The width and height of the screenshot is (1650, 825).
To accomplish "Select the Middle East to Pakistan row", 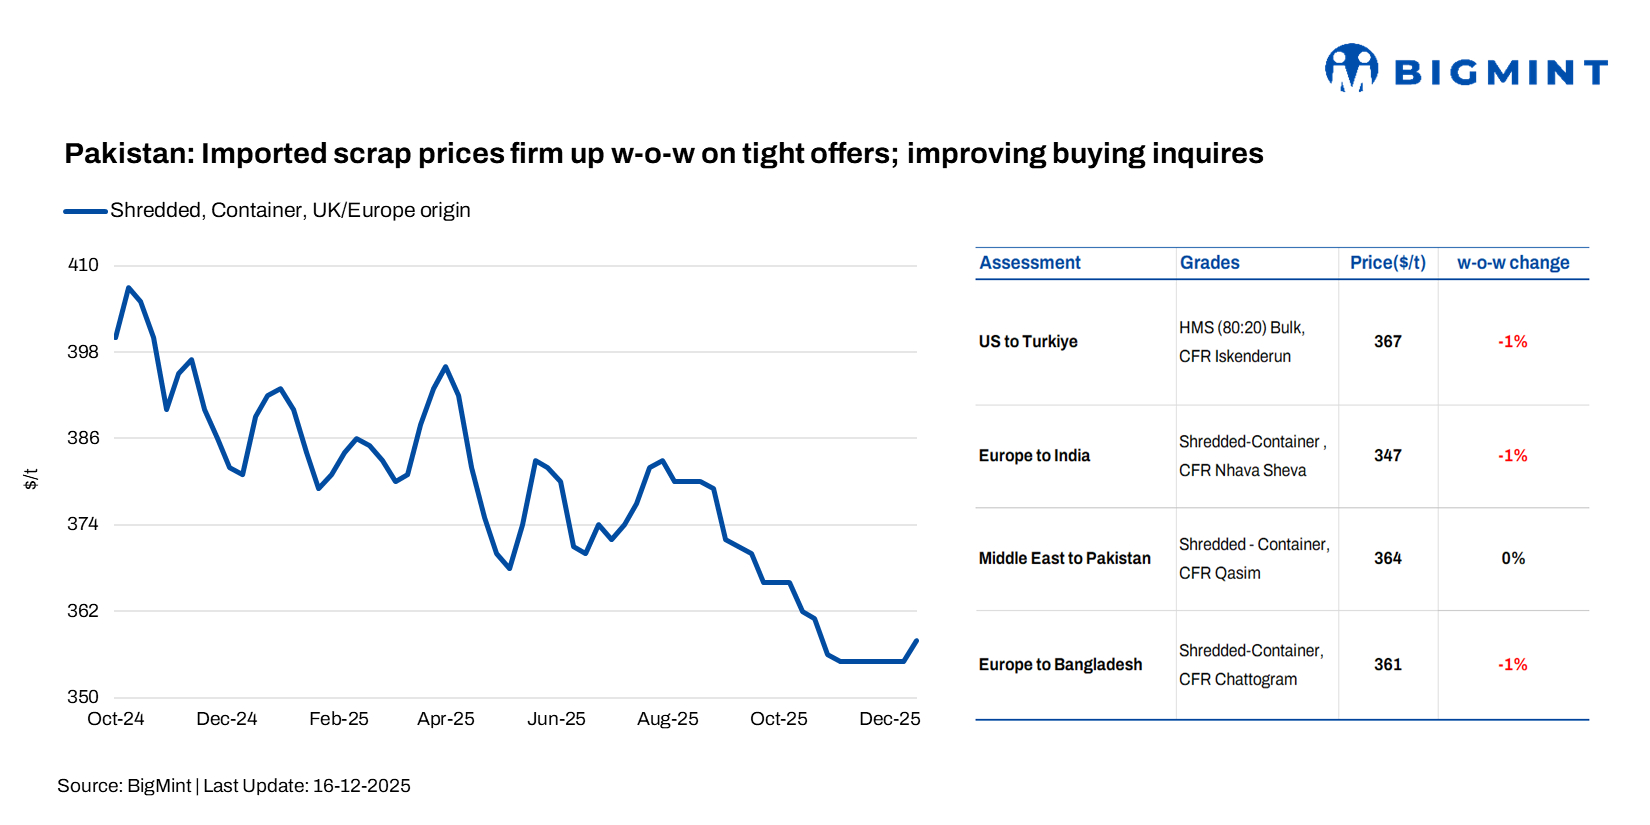I will click(x=1064, y=559).
